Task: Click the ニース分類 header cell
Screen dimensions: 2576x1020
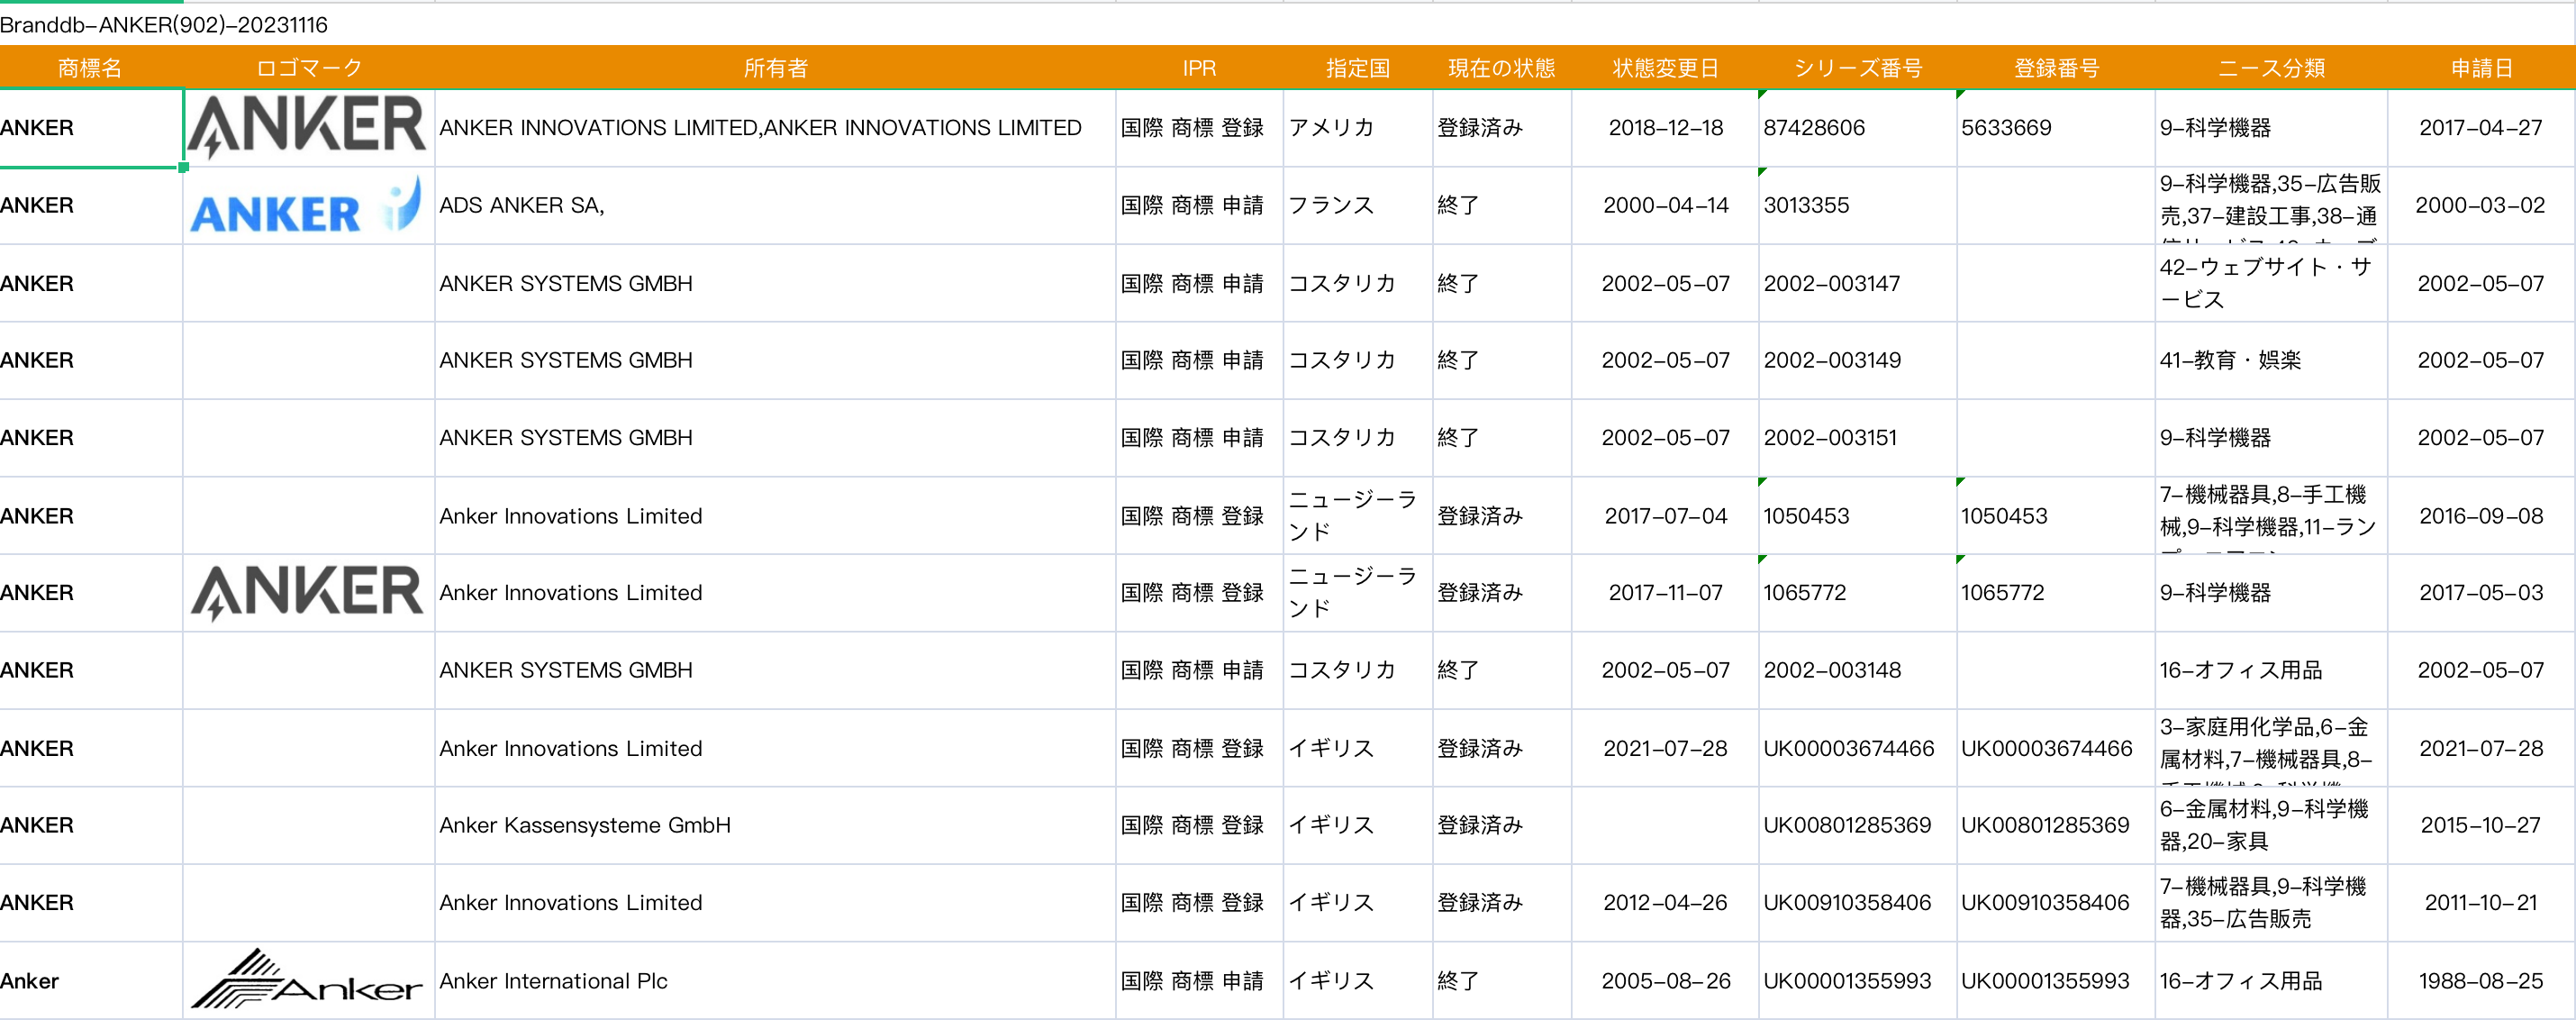Action: pos(2271,68)
